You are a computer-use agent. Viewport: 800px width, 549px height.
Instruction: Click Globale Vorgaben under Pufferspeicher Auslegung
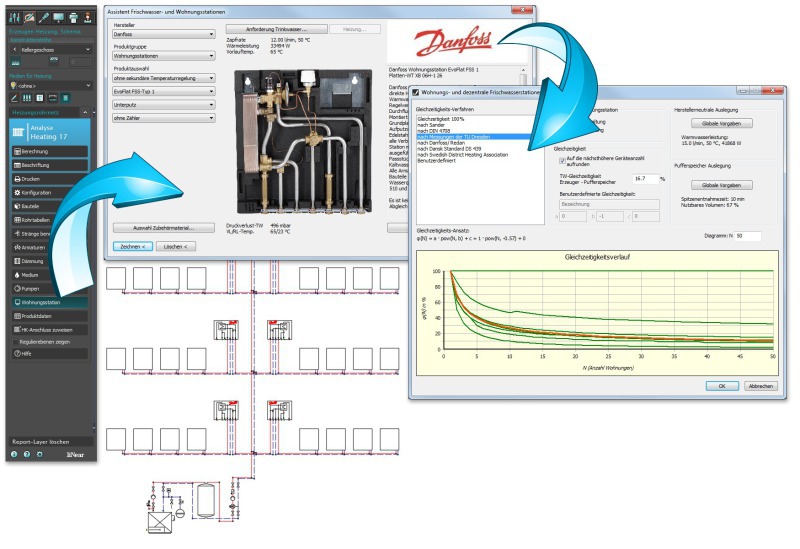click(721, 185)
